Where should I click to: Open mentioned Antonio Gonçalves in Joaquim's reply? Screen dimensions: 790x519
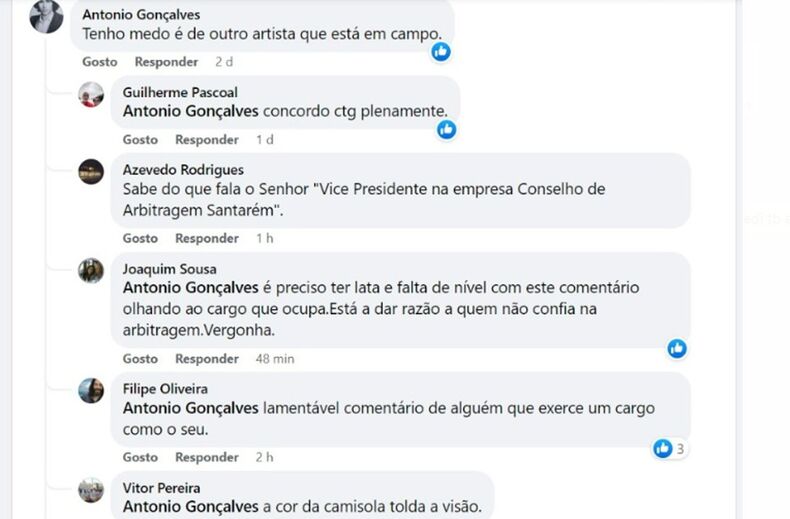pos(191,288)
